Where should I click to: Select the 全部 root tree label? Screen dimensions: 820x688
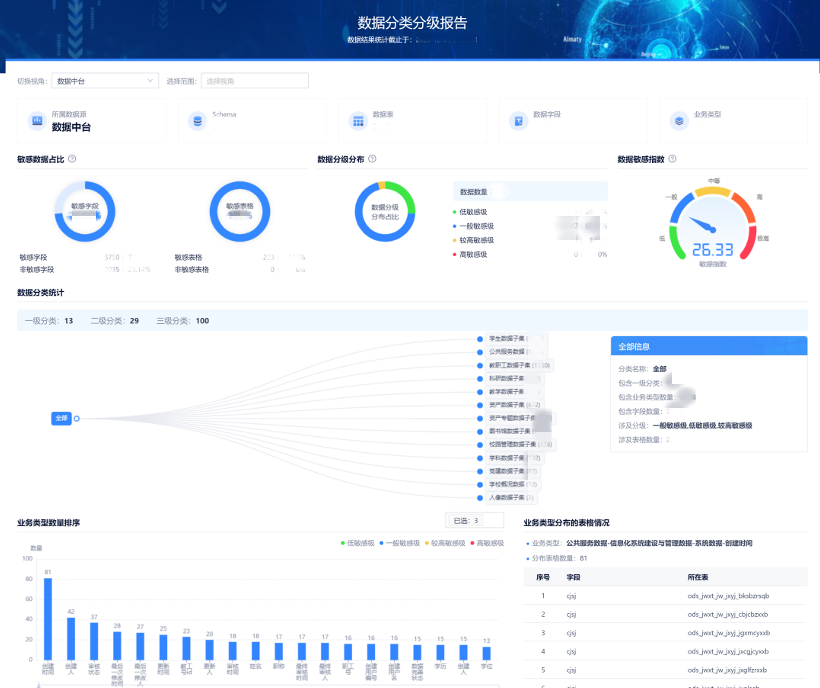point(61,418)
